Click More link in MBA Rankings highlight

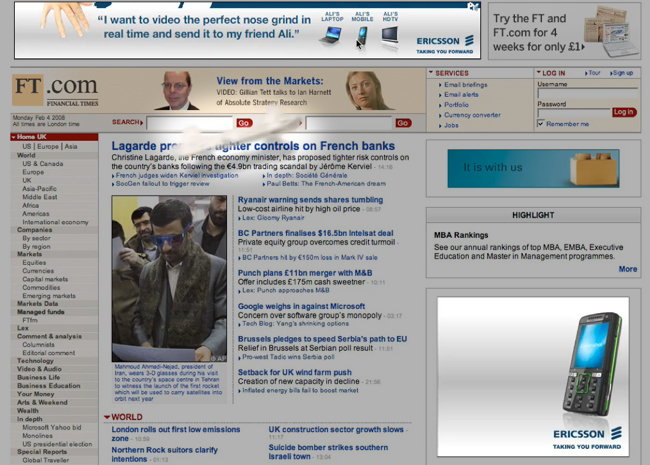(628, 269)
